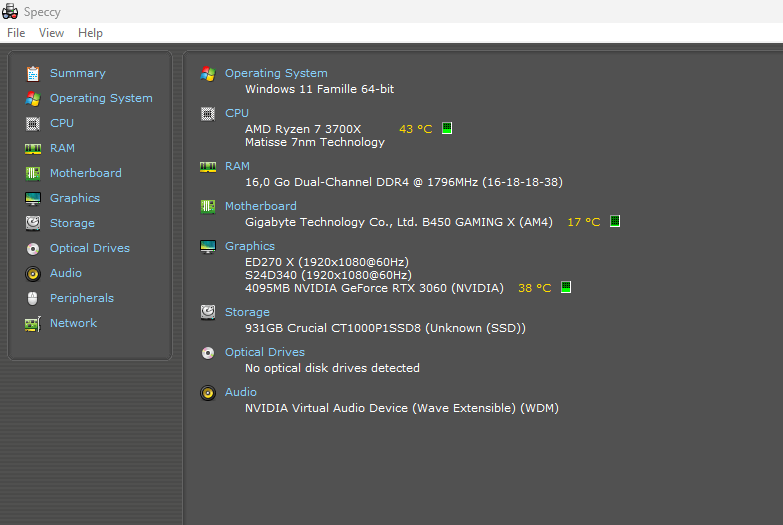This screenshot has width=783, height=525.
Task: Click the Windows flag icon in the summary panel
Action: [208, 73]
